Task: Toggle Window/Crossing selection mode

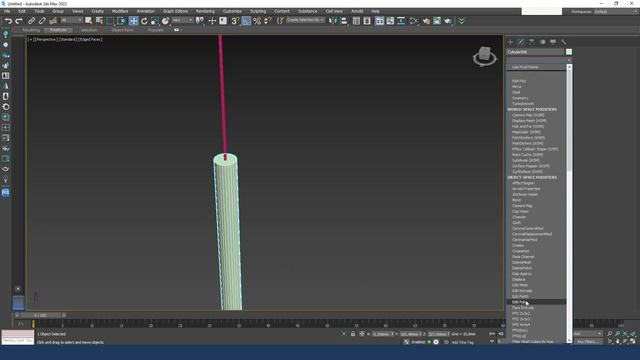Action: click(x=121, y=21)
